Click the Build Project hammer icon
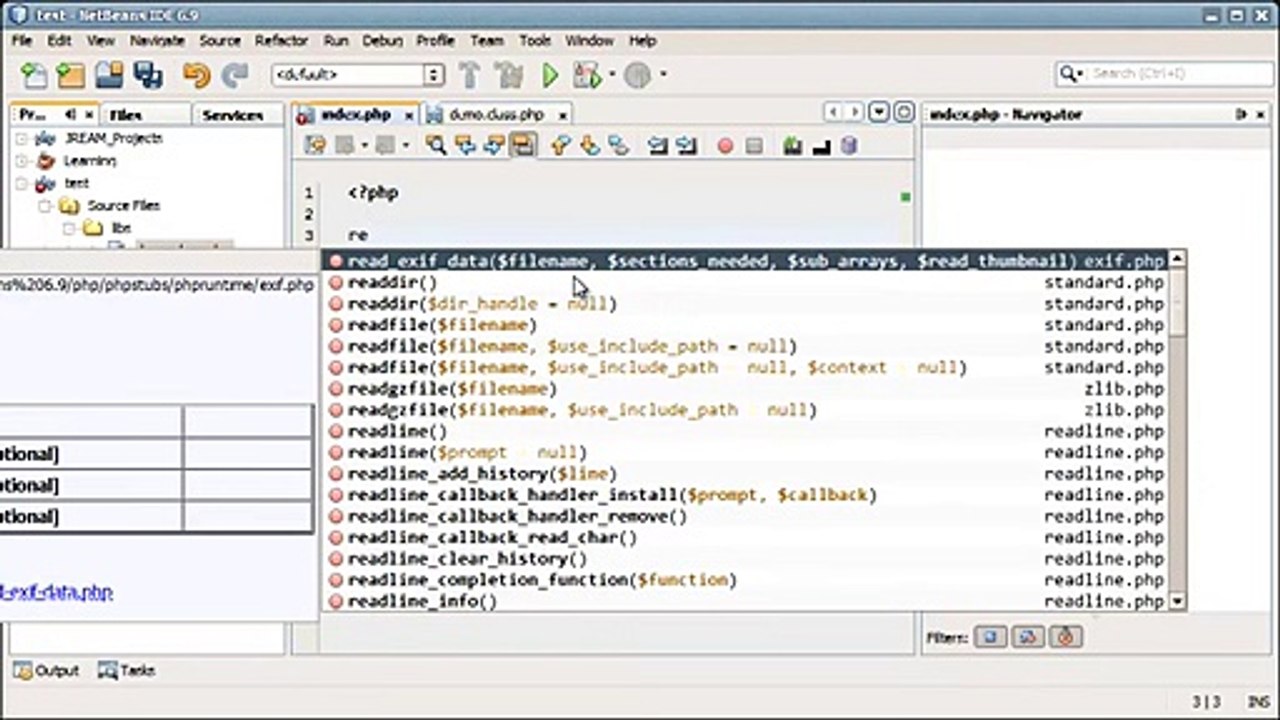Viewport: 1280px width, 720px height. coord(469,75)
